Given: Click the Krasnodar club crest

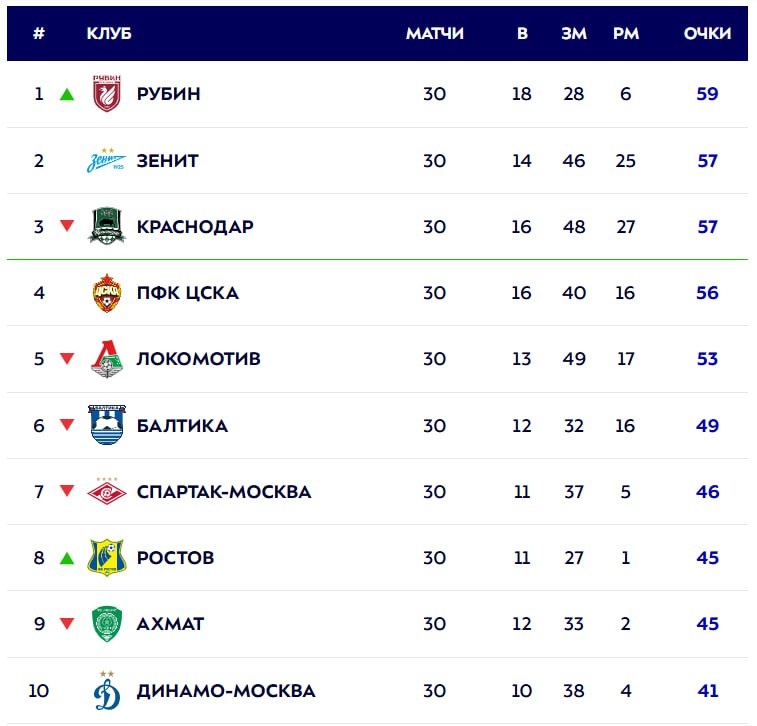Looking at the screenshot, I should click(106, 226).
